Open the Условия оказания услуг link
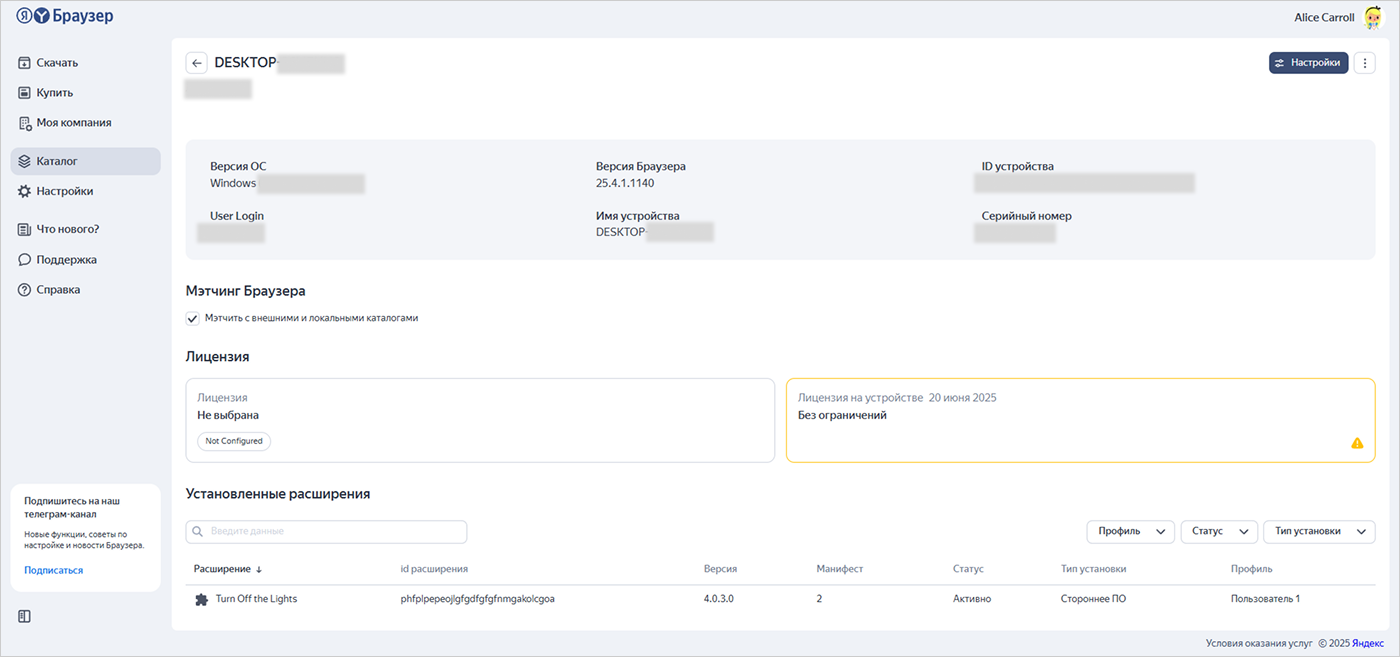 tap(1258, 644)
